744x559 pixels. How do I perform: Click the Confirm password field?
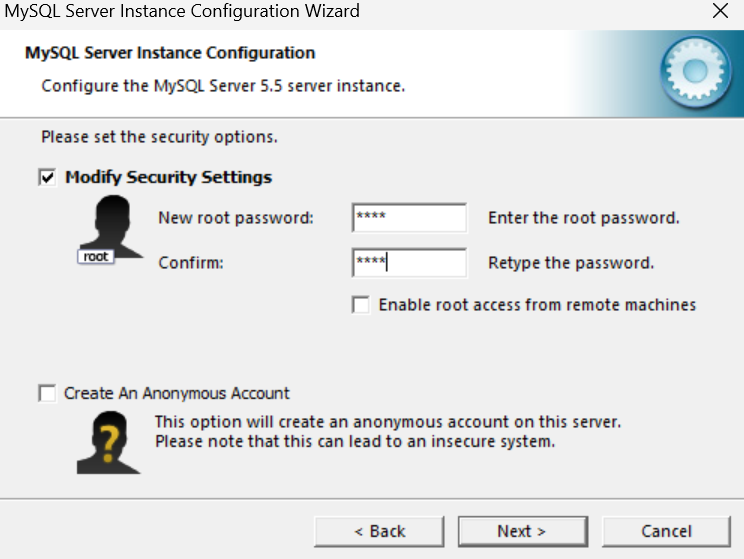tap(409, 264)
